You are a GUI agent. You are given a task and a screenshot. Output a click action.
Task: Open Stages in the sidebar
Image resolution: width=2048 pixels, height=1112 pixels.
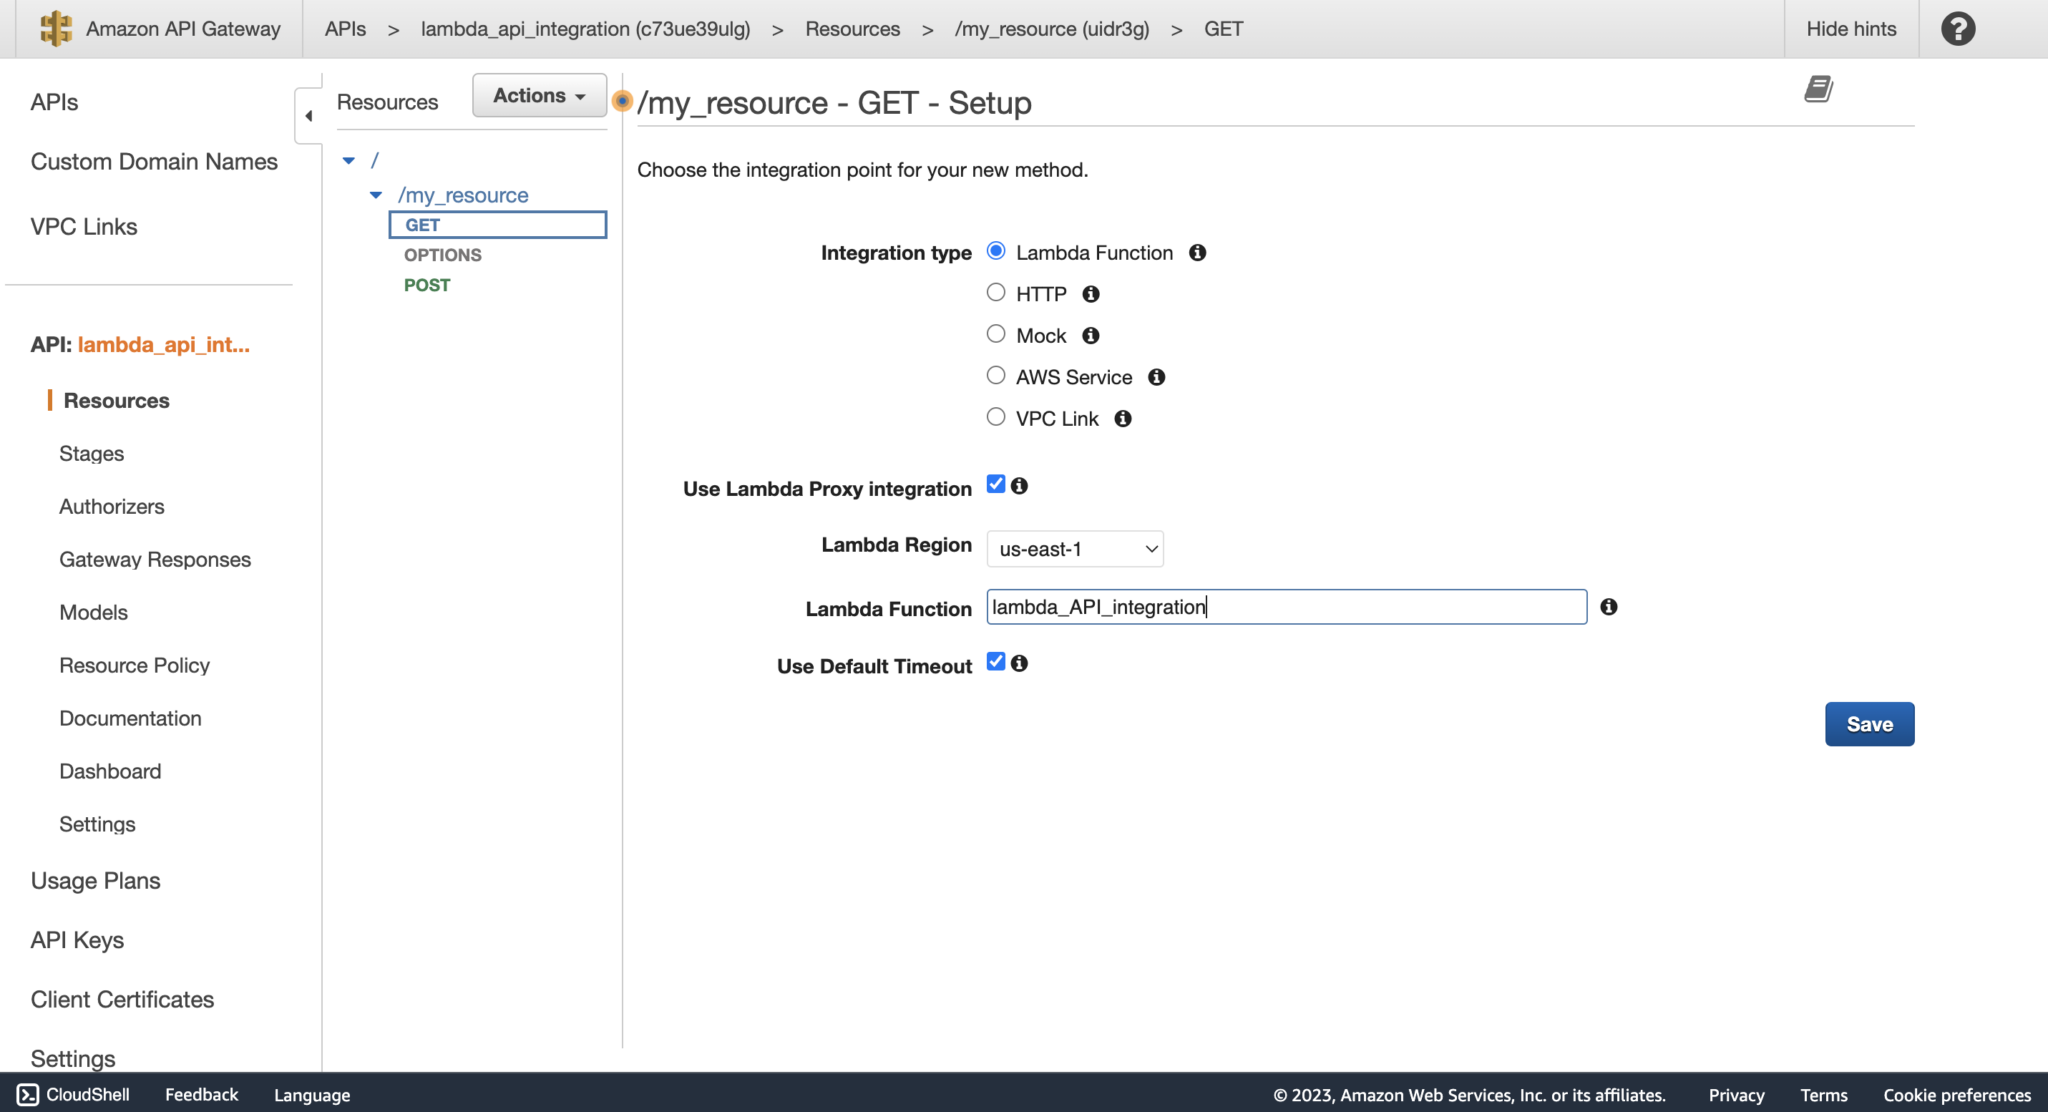pos(91,453)
